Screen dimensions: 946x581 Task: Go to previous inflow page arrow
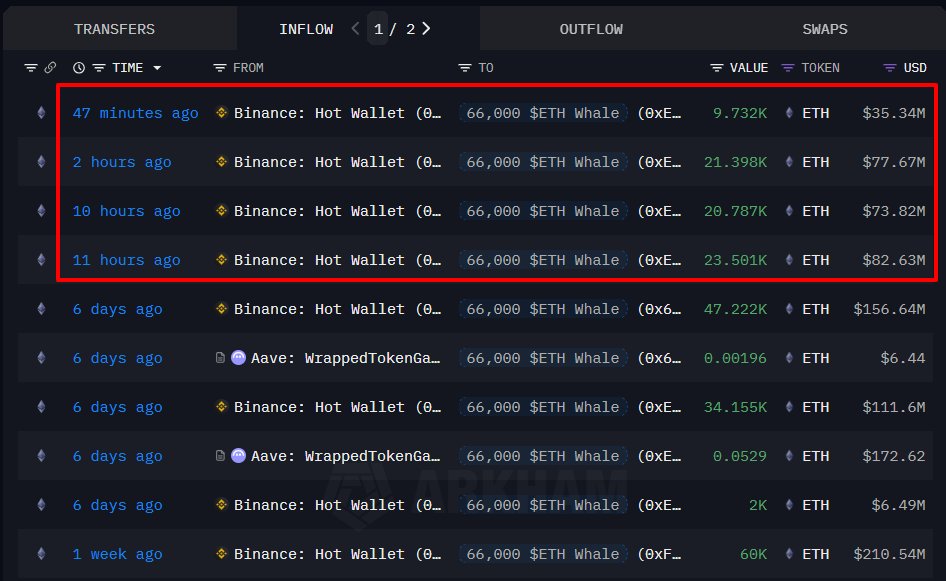pyautogui.click(x=355, y=28)
